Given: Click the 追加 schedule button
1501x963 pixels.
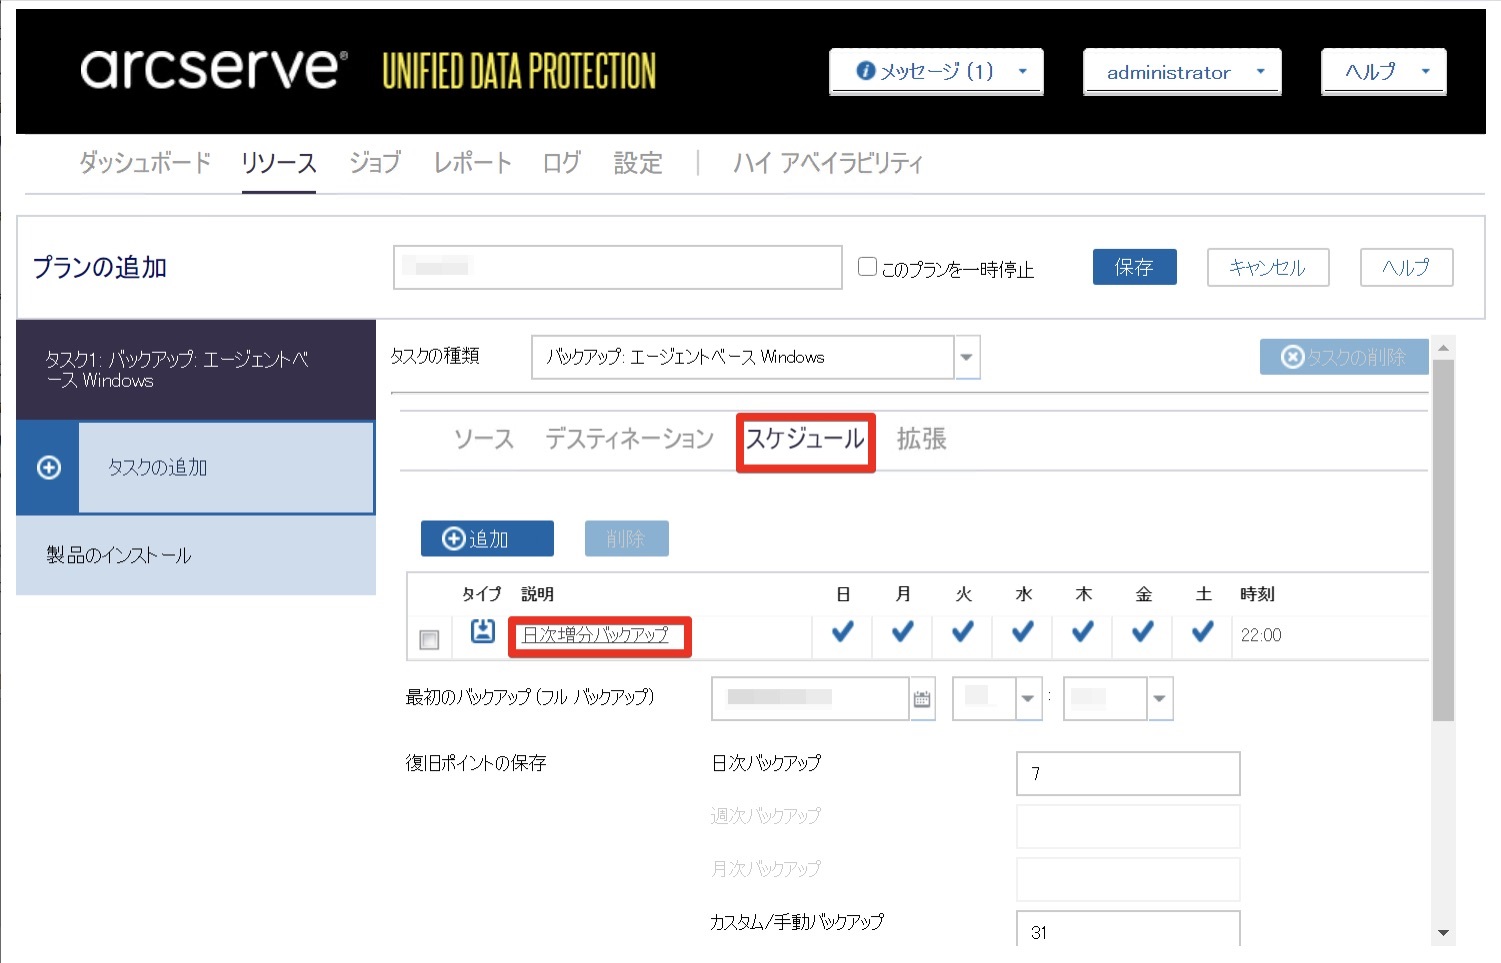Looking at the screenshot, I should point(487,538).
